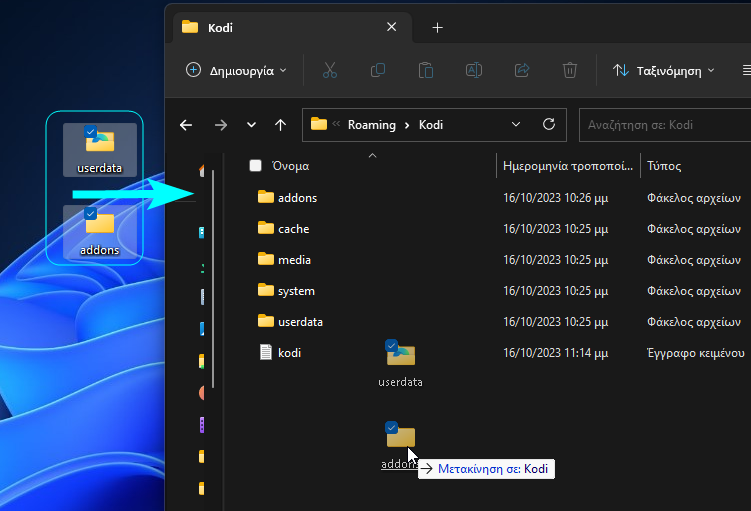Go up one folder level

pos(280,125)
